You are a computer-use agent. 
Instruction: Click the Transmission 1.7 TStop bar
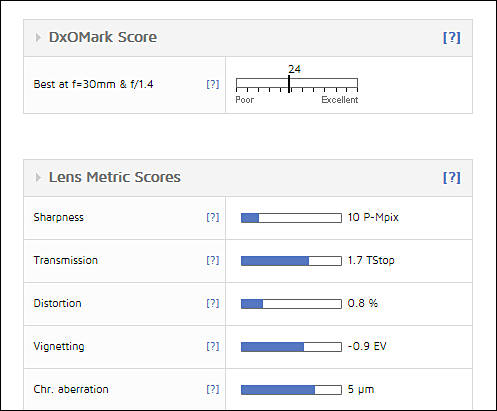[x=291, y=261]
